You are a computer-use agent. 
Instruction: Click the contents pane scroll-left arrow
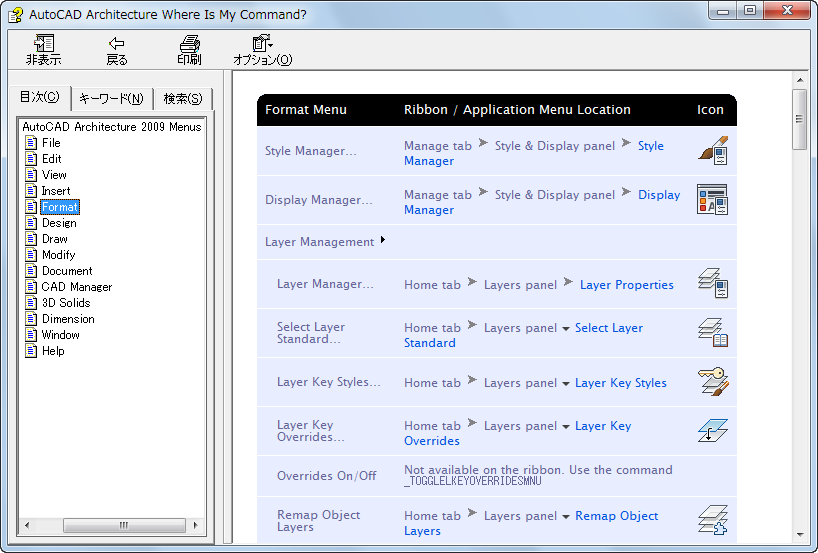pyautogui.click(x=27, y=525)
